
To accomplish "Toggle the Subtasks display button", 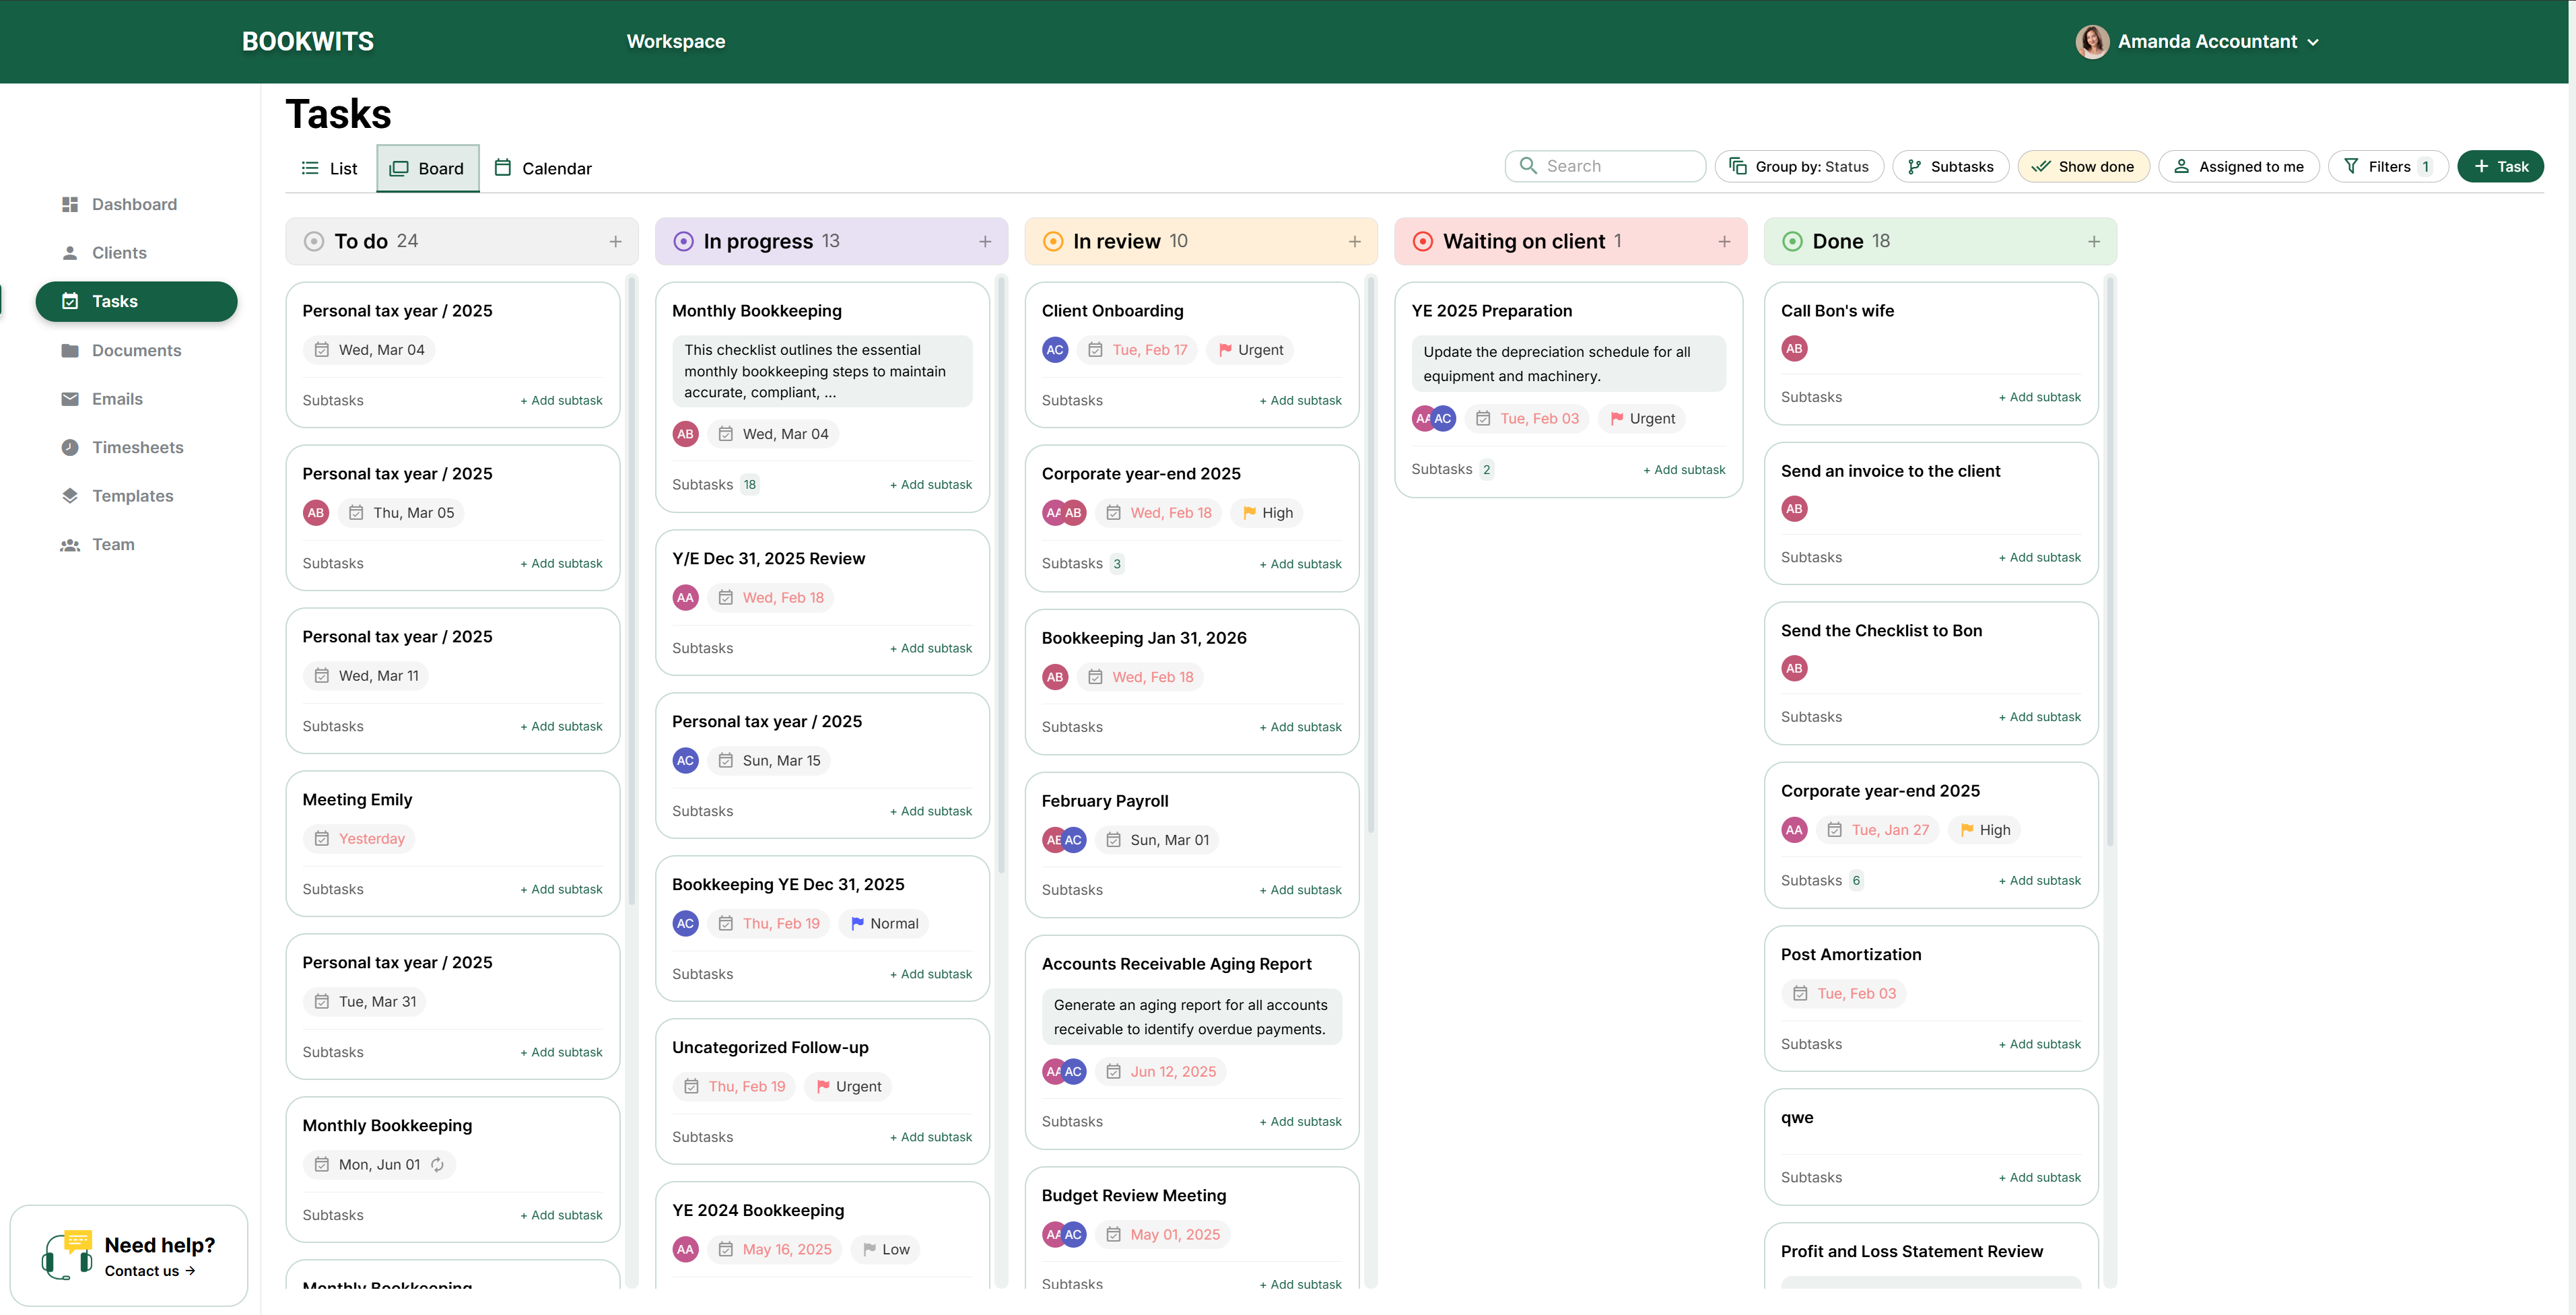I will 1950,167.
